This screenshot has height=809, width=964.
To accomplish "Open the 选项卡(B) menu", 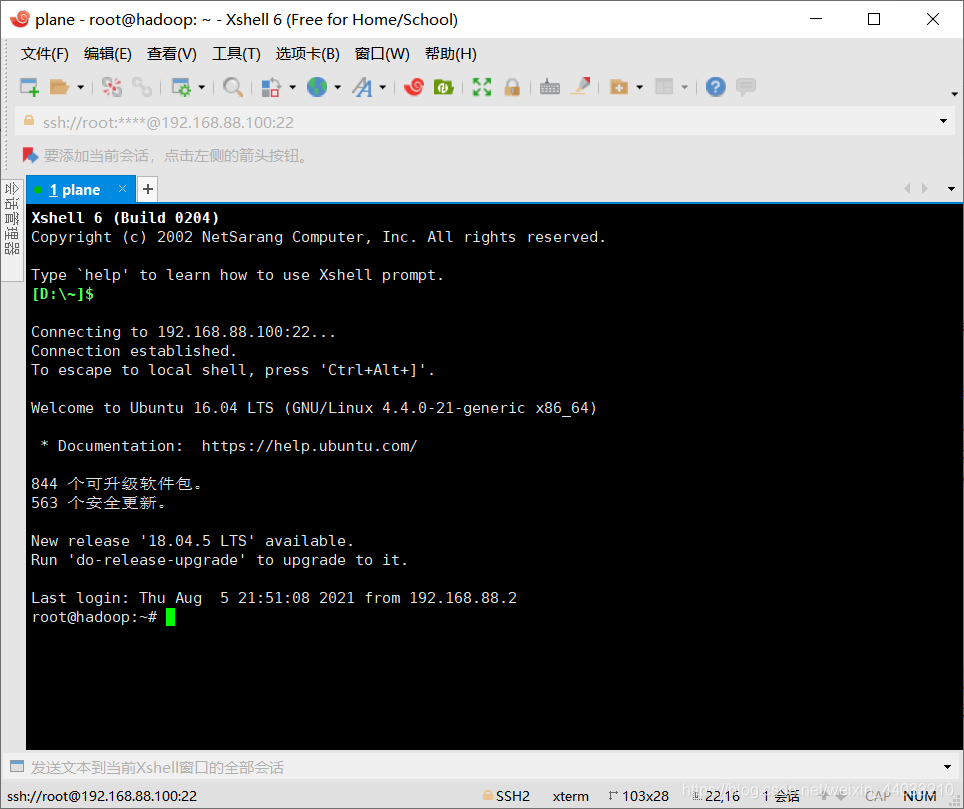I will coord(307,54).
